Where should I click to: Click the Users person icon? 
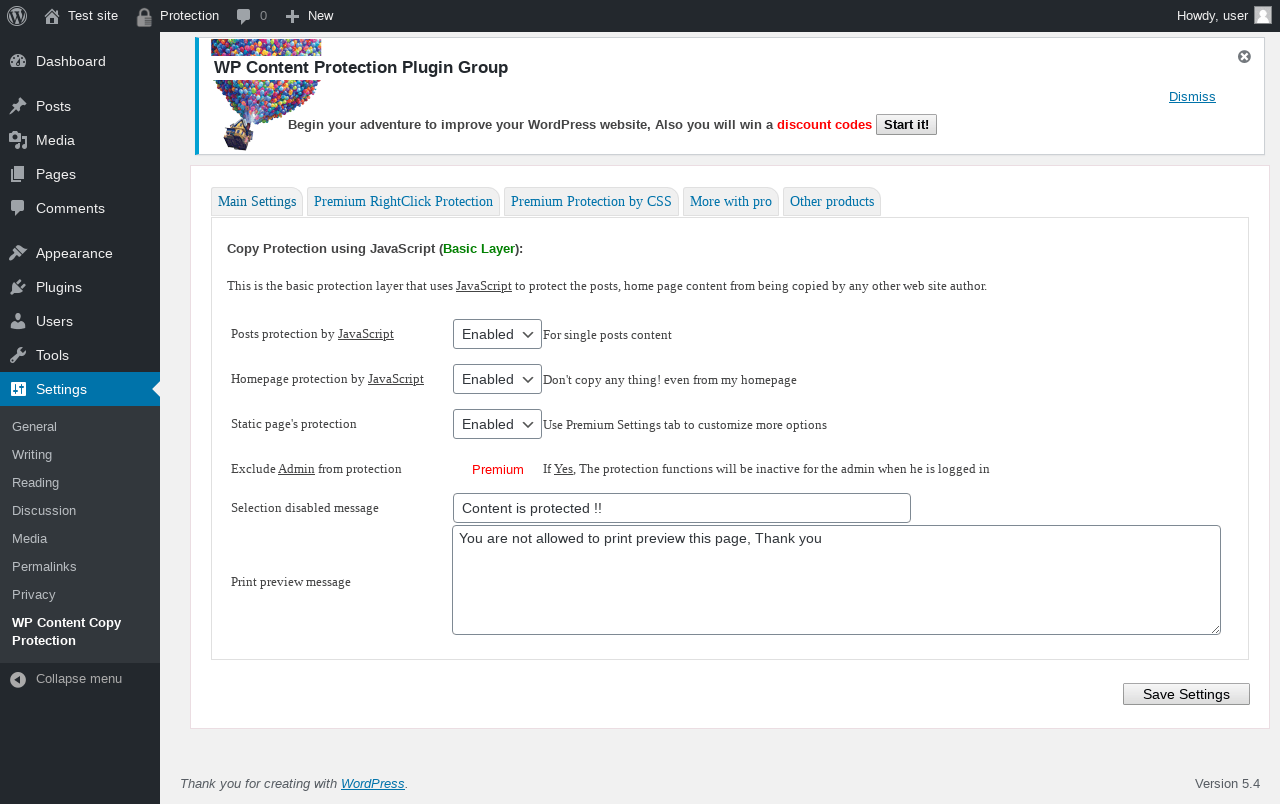pos(18,321)
